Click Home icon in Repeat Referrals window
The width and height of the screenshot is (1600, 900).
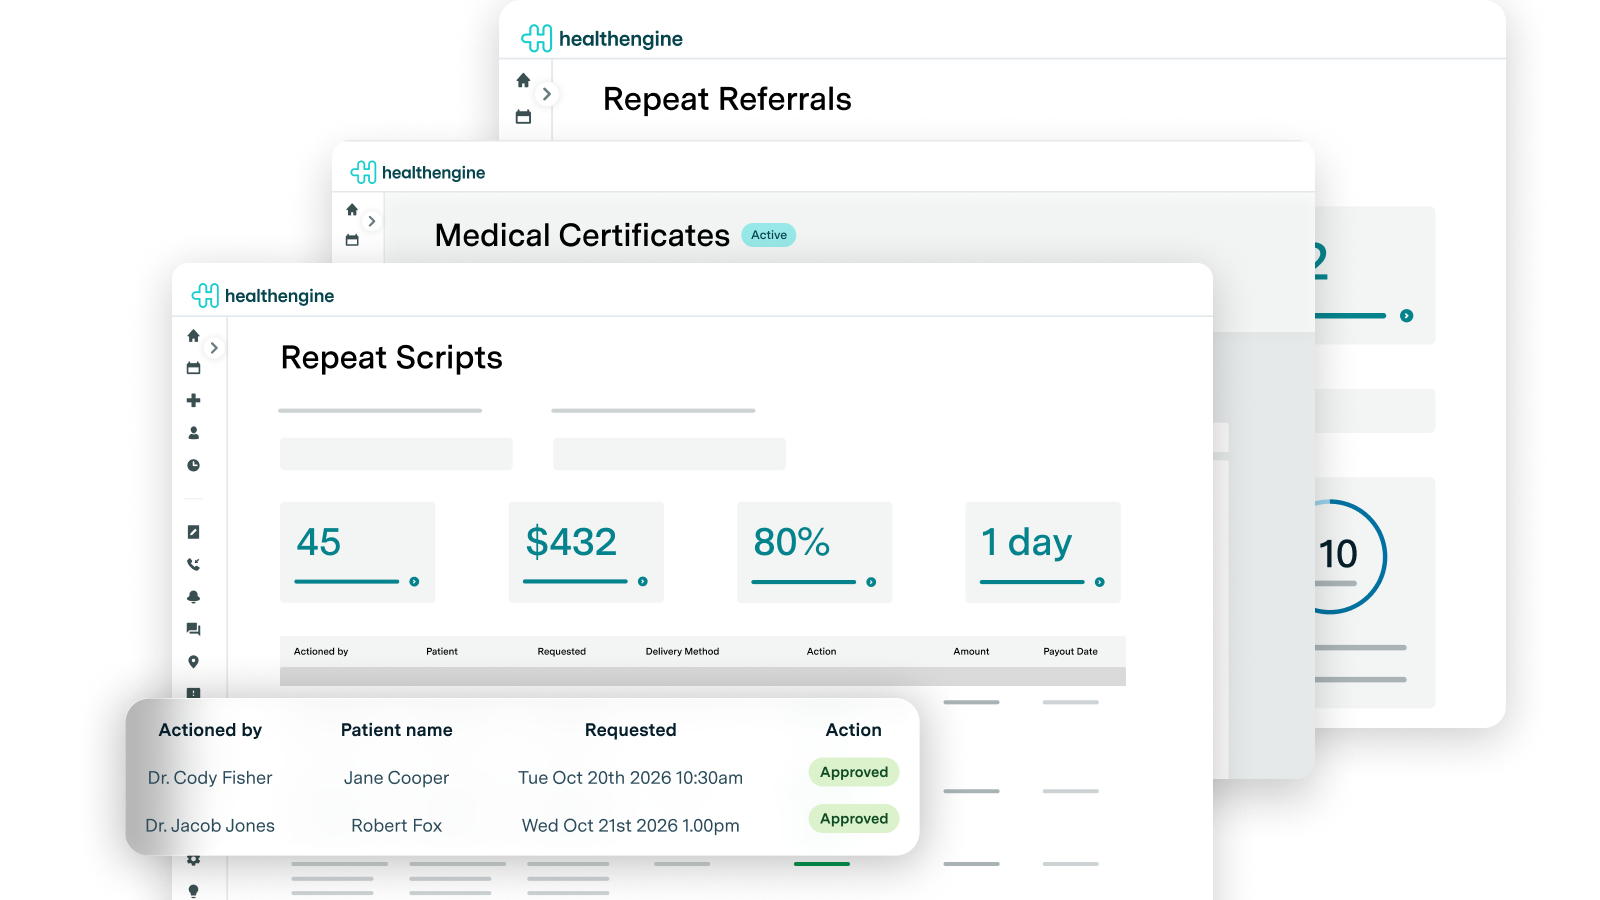click(x=523, y=80)
